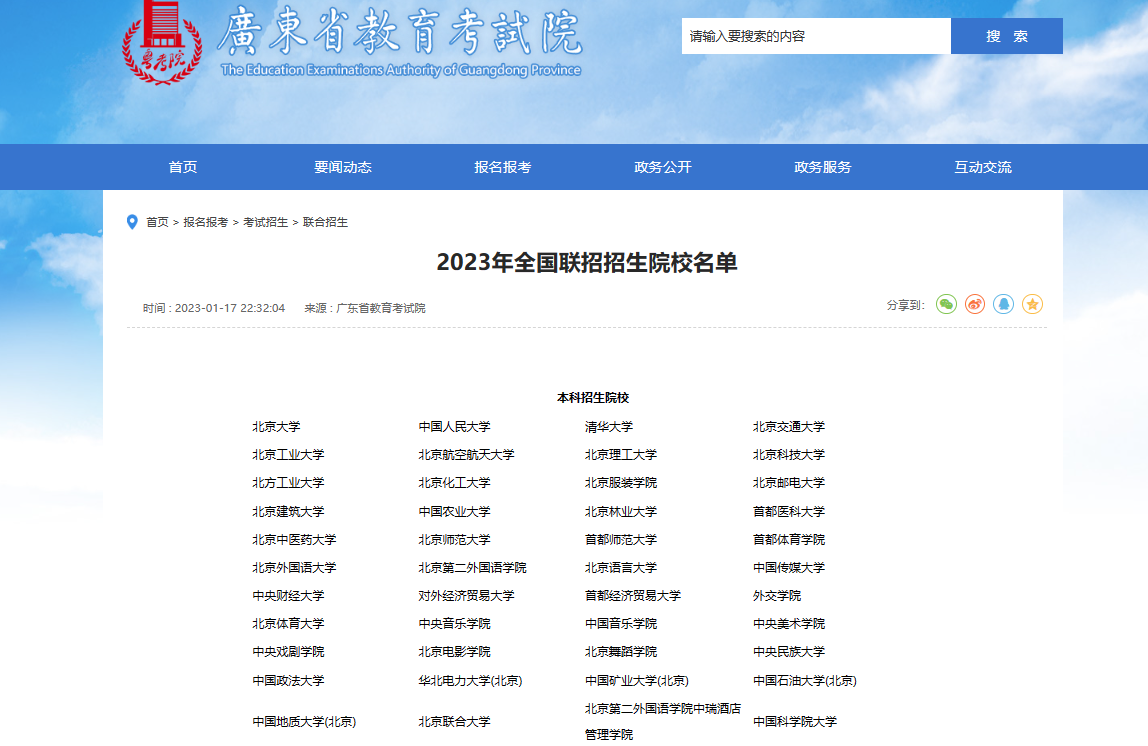Select 对外经济贸易大学 in the list

(466, 596)
